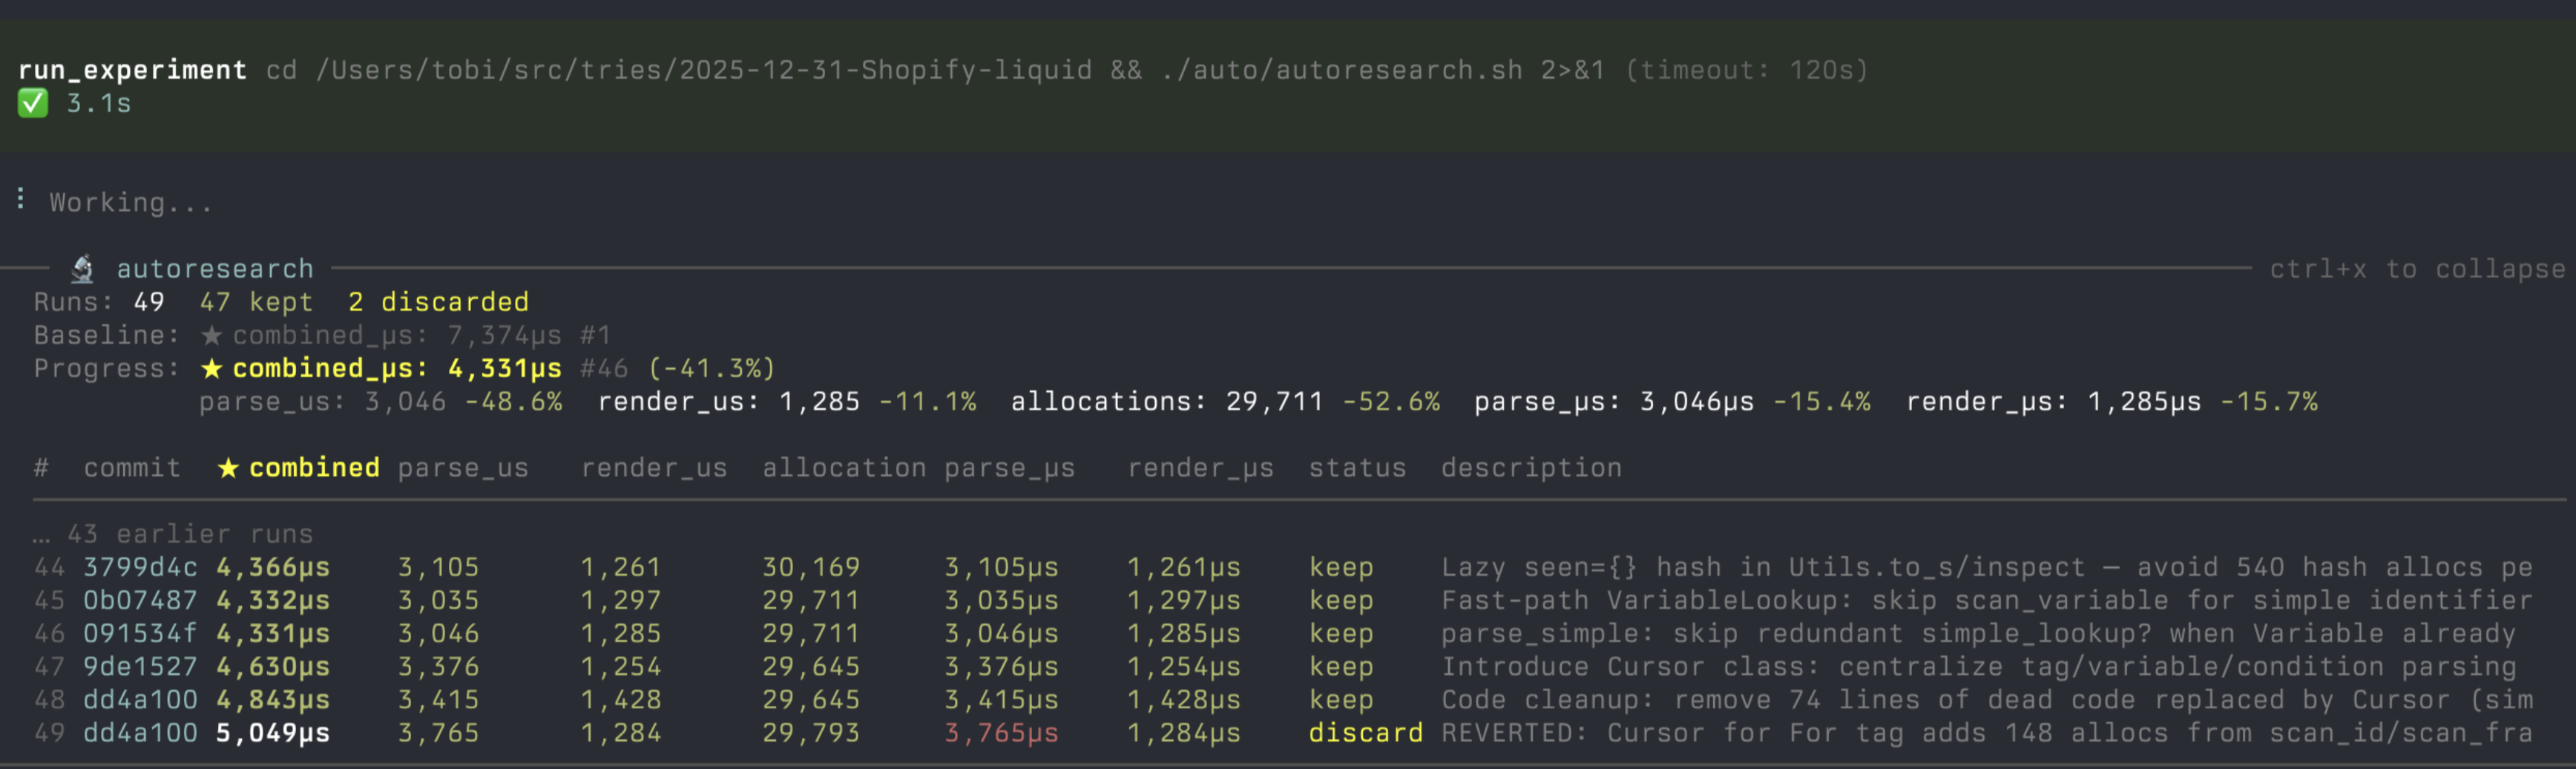Toggle keep status on run 46
2576x769 pixels.
1342,633
